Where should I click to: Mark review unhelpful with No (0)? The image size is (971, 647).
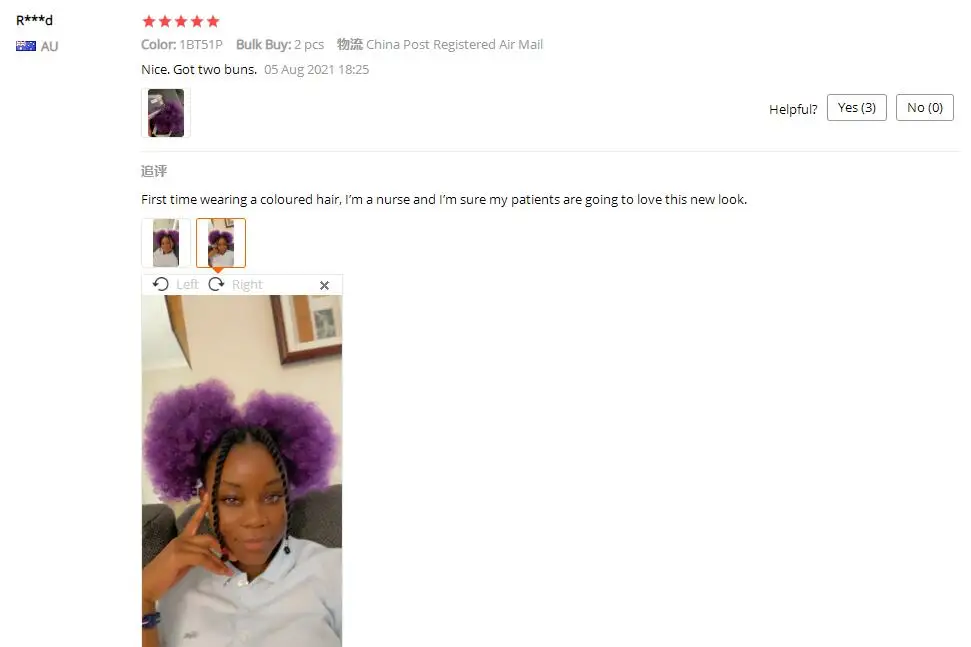point(925,108)
